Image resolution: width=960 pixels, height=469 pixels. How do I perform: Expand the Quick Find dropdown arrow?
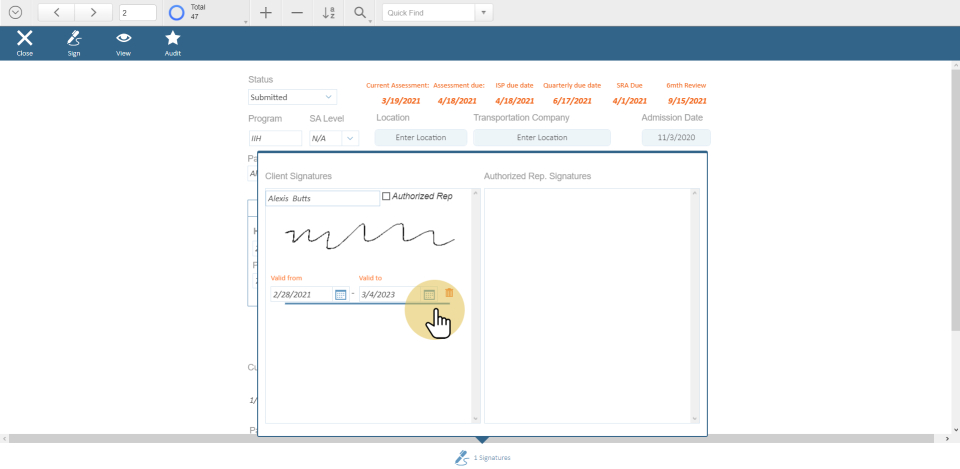[x=484, y=13]
